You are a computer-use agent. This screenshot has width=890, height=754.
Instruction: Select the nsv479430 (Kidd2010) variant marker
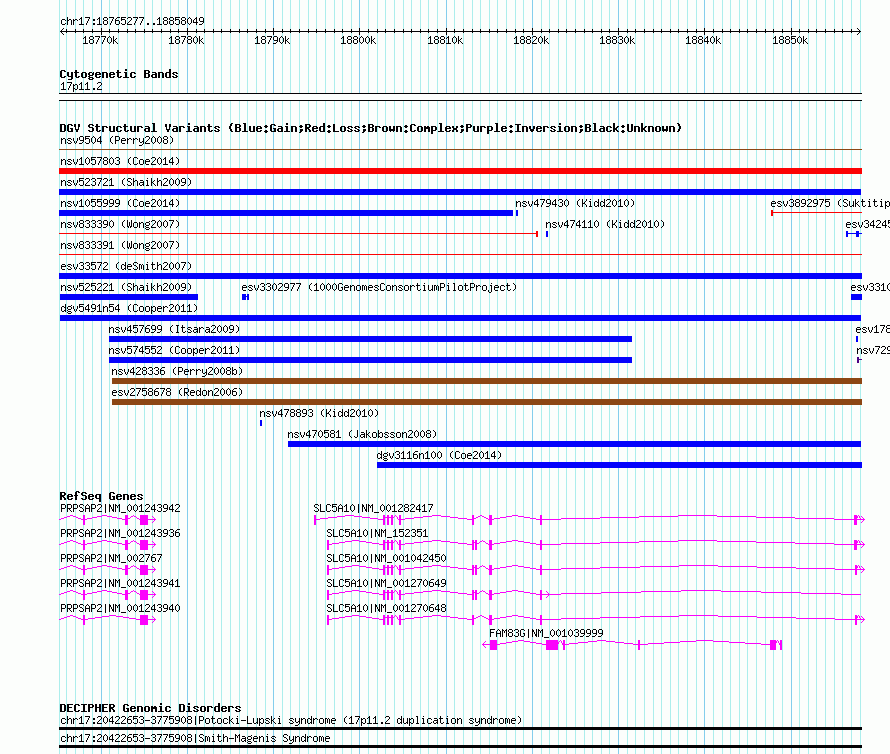(516, 213)
